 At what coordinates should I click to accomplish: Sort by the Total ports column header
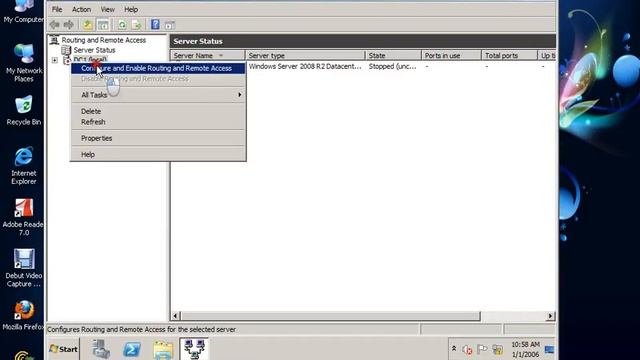click(510, 56)
